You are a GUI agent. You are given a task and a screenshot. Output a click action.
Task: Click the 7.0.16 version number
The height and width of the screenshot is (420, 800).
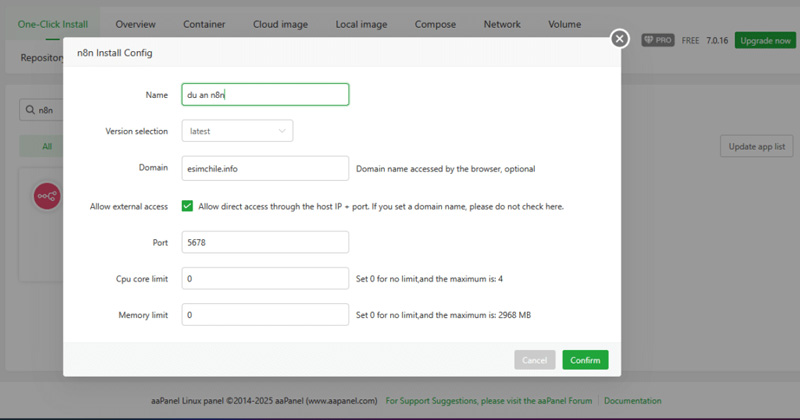coord(717,40)
